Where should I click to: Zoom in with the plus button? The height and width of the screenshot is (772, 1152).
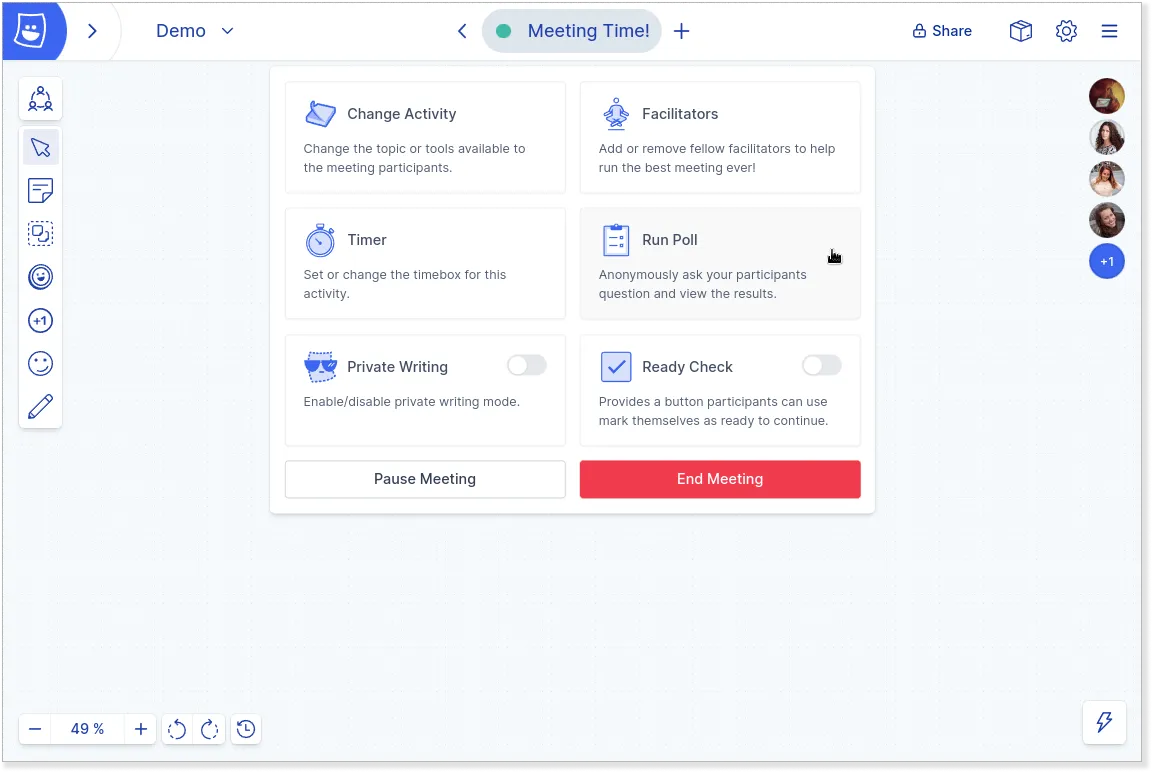(x=141, y=729)
